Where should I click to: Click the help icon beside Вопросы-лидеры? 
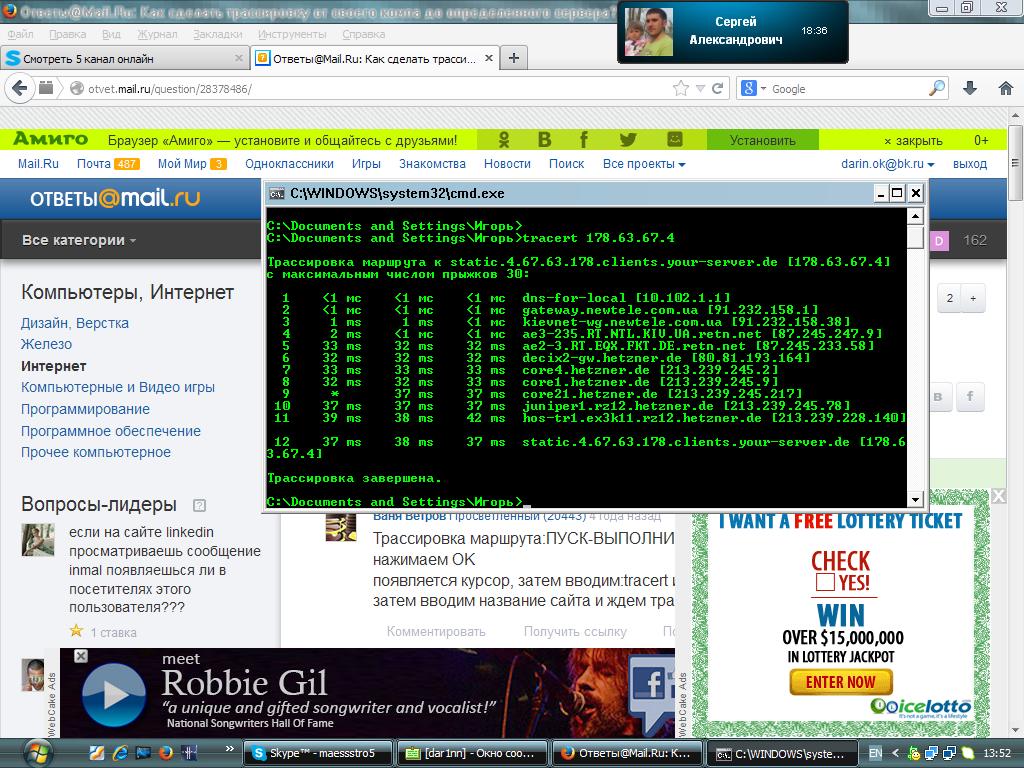tap(200, 505)
